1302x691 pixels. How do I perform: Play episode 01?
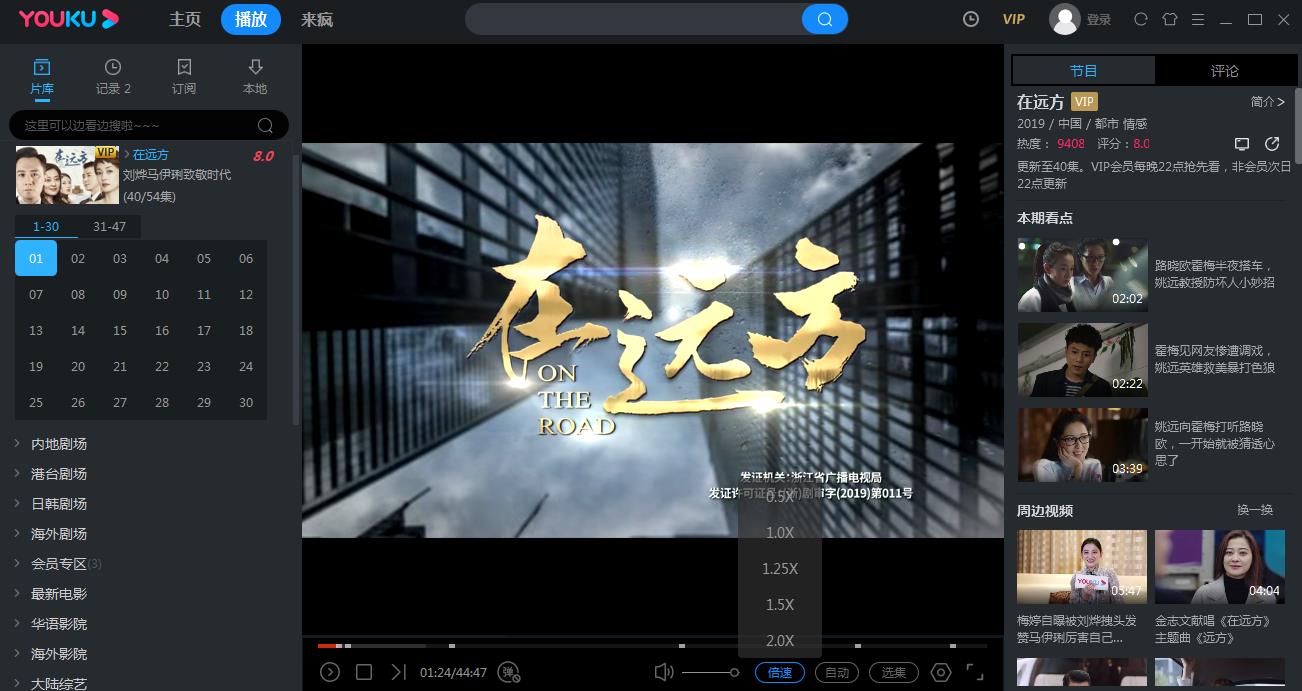point(36,258)
